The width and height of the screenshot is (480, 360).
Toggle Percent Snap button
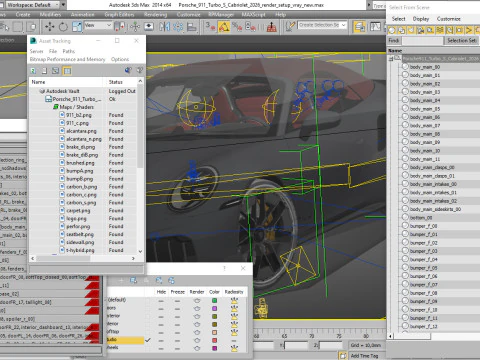click(237, 26)
